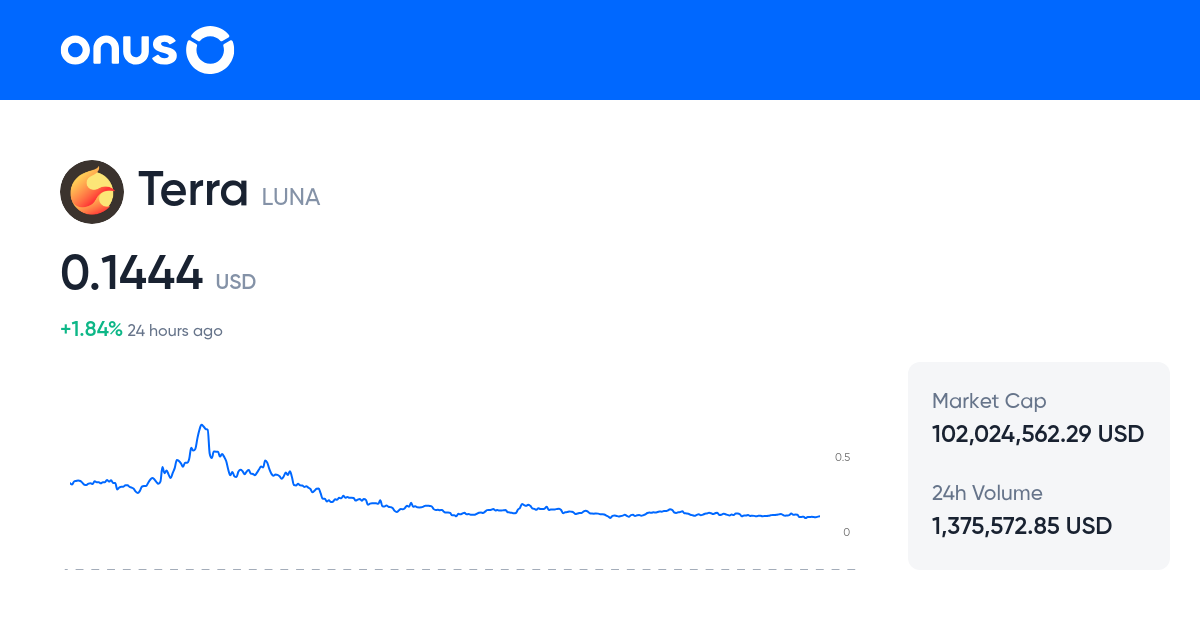
Task: Click the Terra LUNA coin icon
Action: (x=92, y=191)
